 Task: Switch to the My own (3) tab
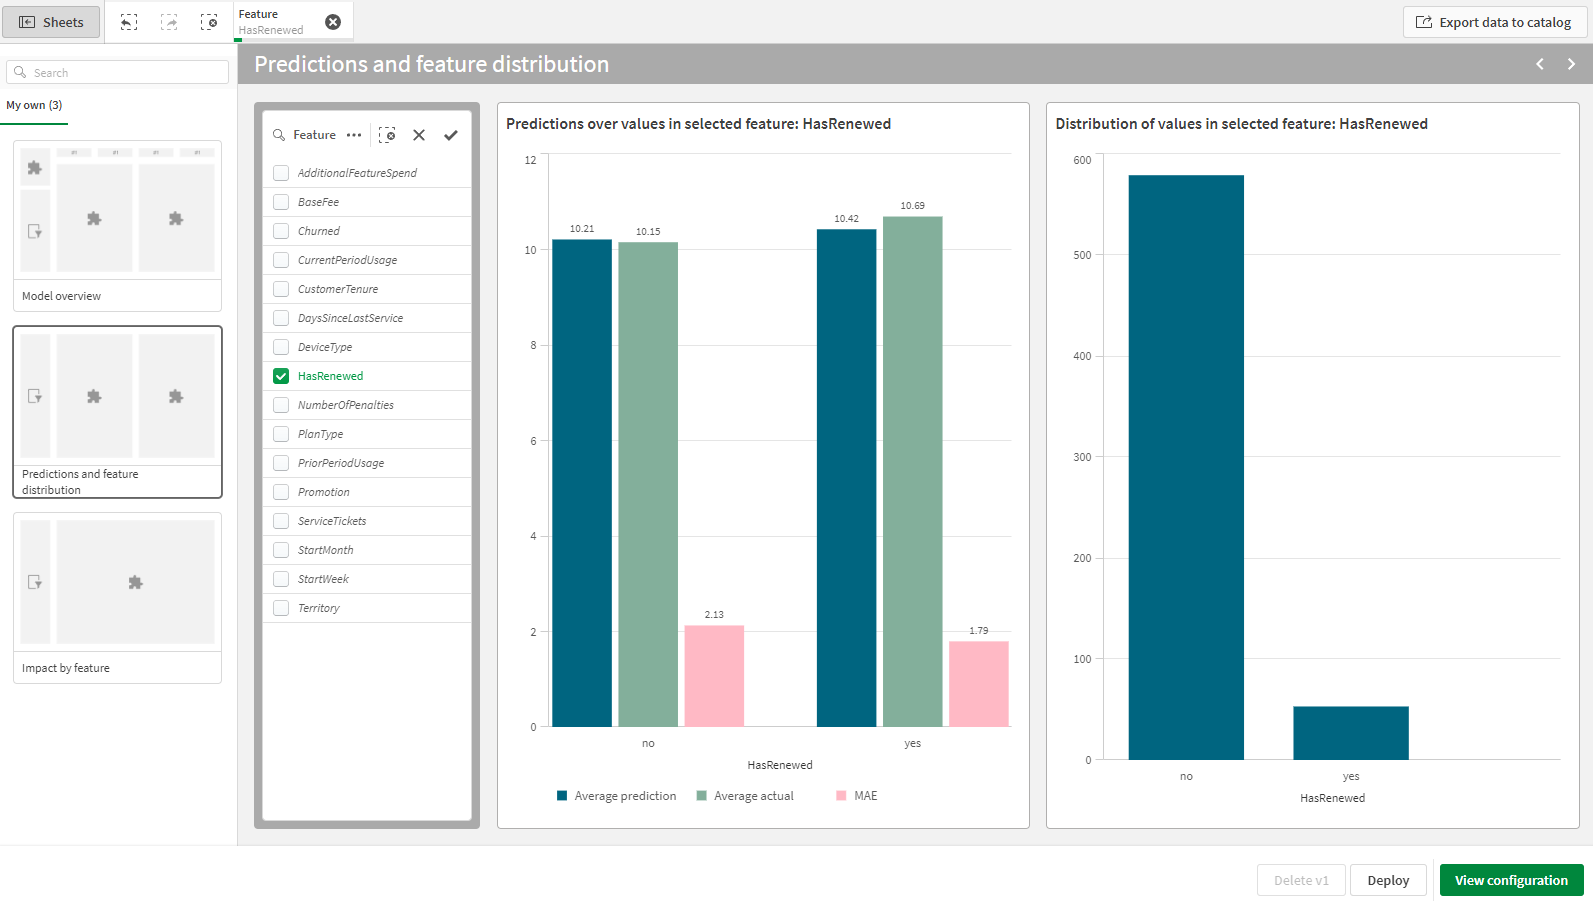34,105
